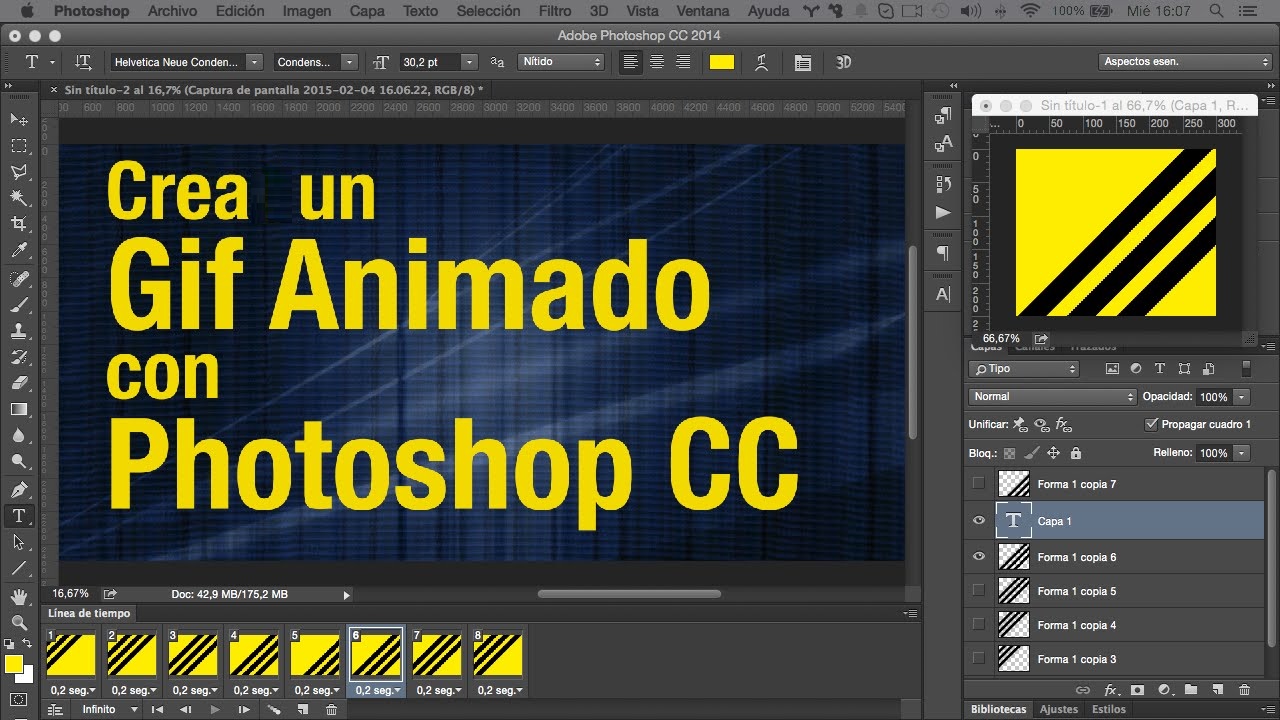Viewport: 1280px width, 720px height.
Task: Toggle the layer filter switch
Action: [1246, 369]
